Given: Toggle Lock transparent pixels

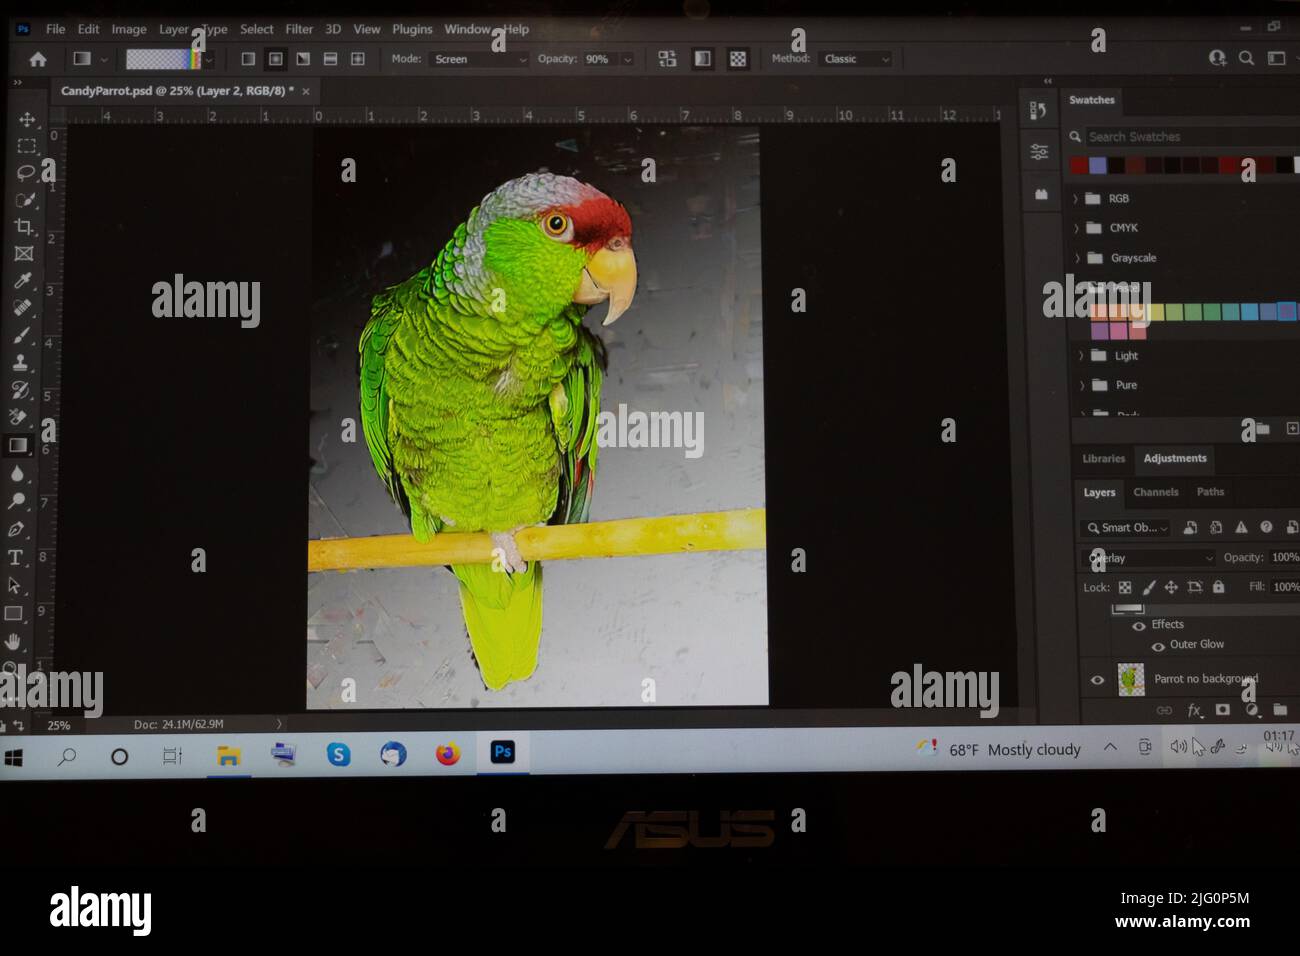Looking at the screenshot, I should (x=1125, y=587).
